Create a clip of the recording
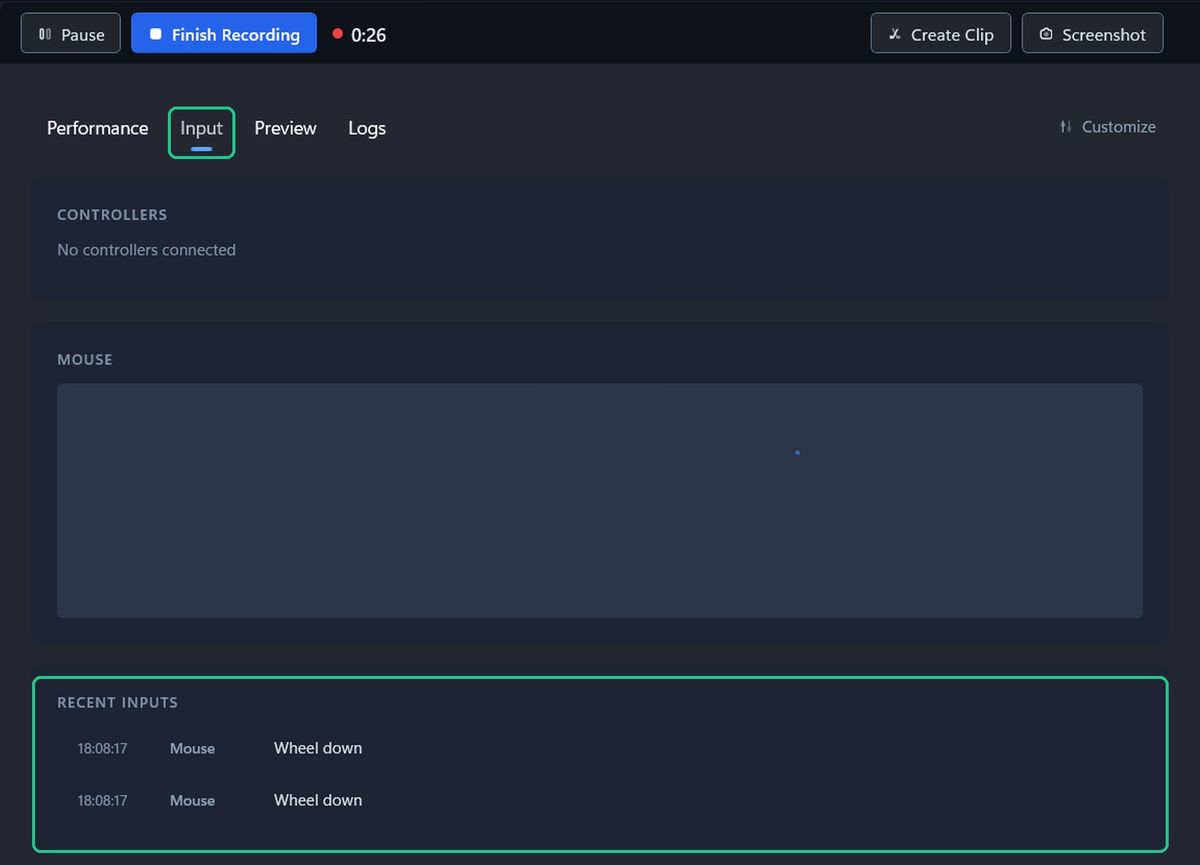 (x=941, y=33)
